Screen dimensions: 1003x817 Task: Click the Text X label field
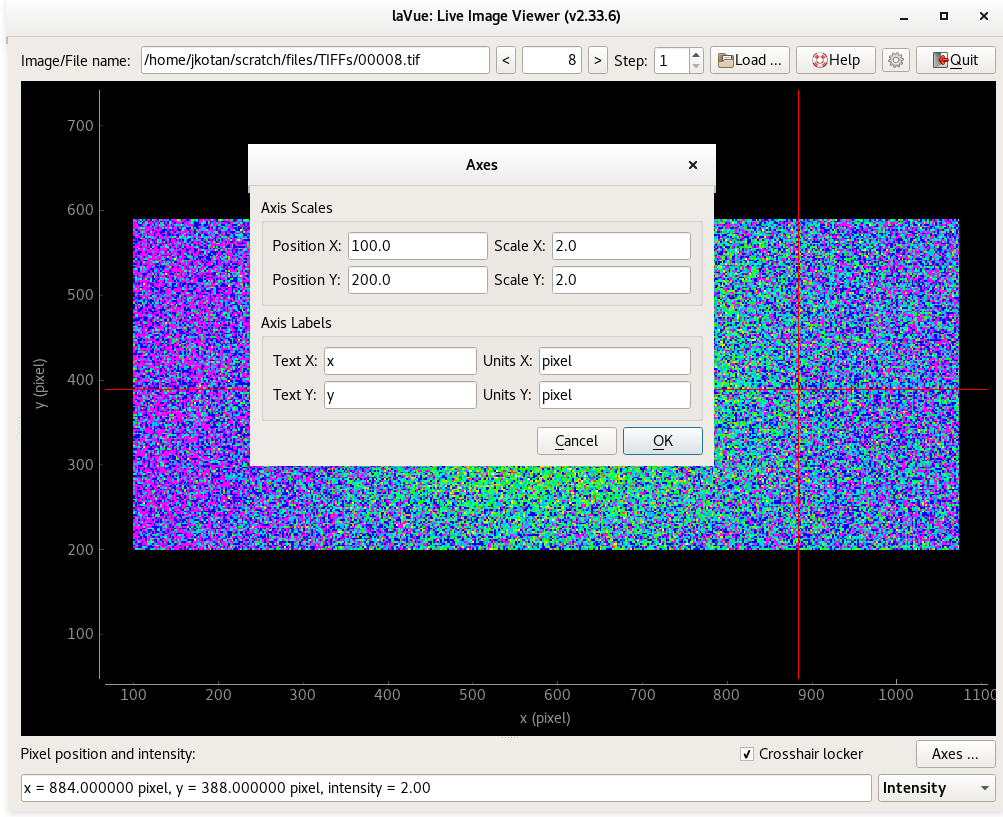tap(400, 361)
